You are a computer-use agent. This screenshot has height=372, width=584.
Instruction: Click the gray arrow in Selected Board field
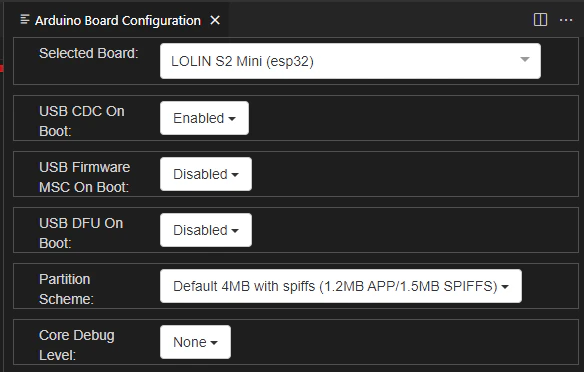[524, 60]
